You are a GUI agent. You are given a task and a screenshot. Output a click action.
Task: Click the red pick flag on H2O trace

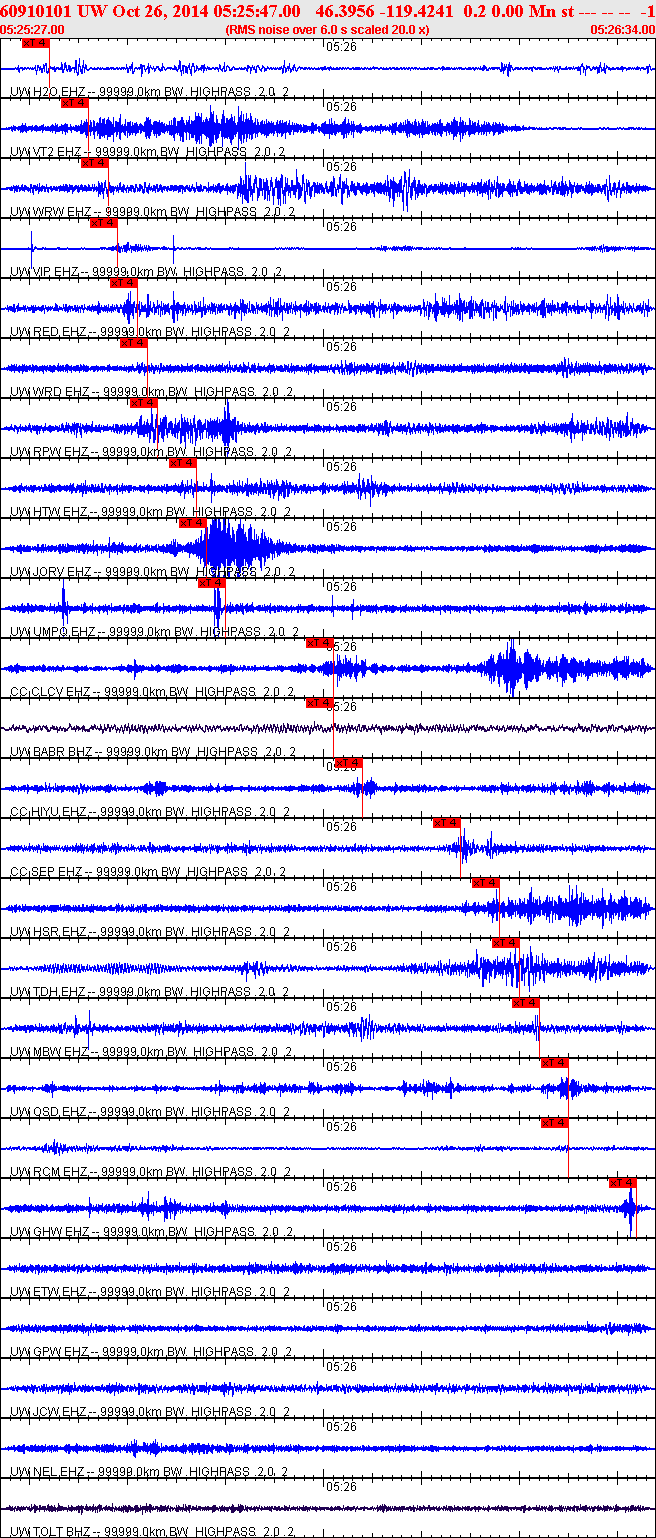[x=35, y=44]
